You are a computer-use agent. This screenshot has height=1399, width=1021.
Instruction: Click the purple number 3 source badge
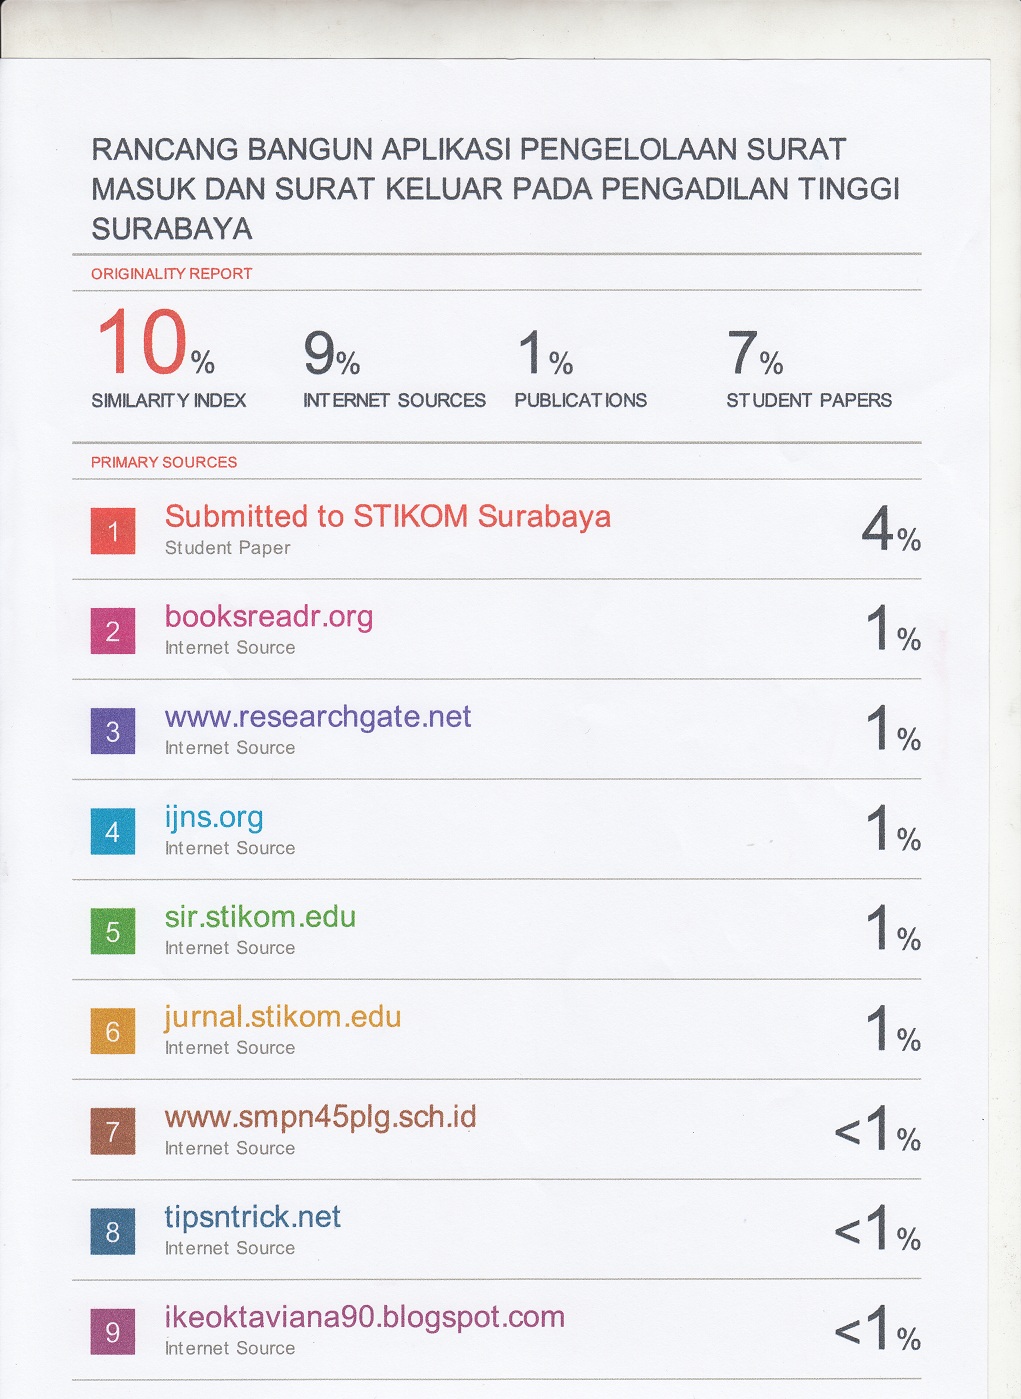click(x=113, y=731)
